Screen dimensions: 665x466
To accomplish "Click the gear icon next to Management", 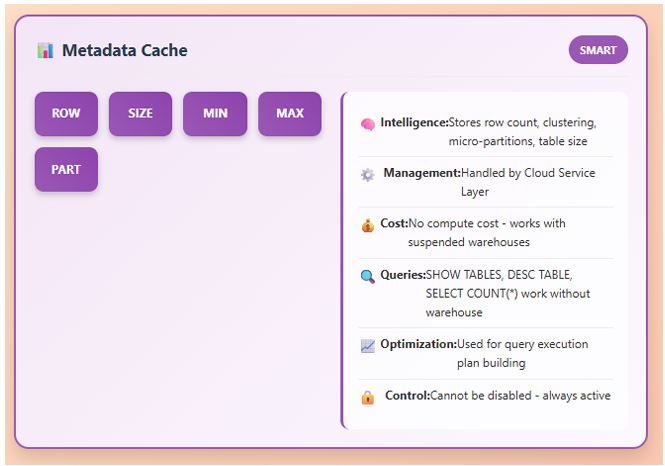I will (367, 174).
